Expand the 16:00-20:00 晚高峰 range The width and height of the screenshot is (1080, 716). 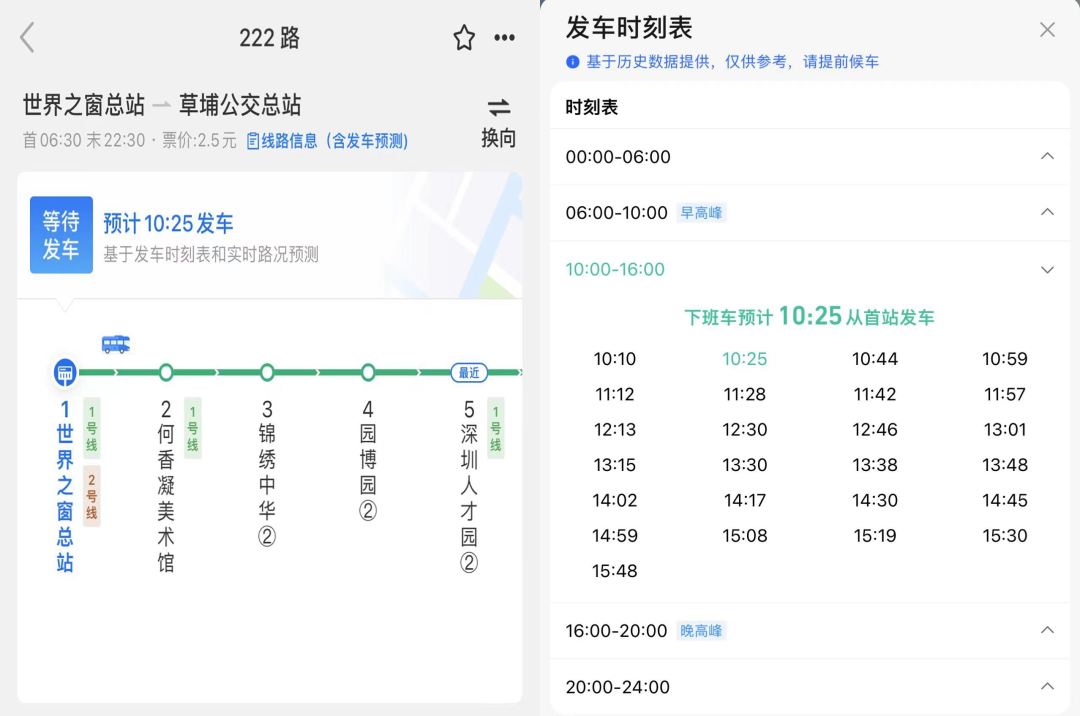pos(809,631)
